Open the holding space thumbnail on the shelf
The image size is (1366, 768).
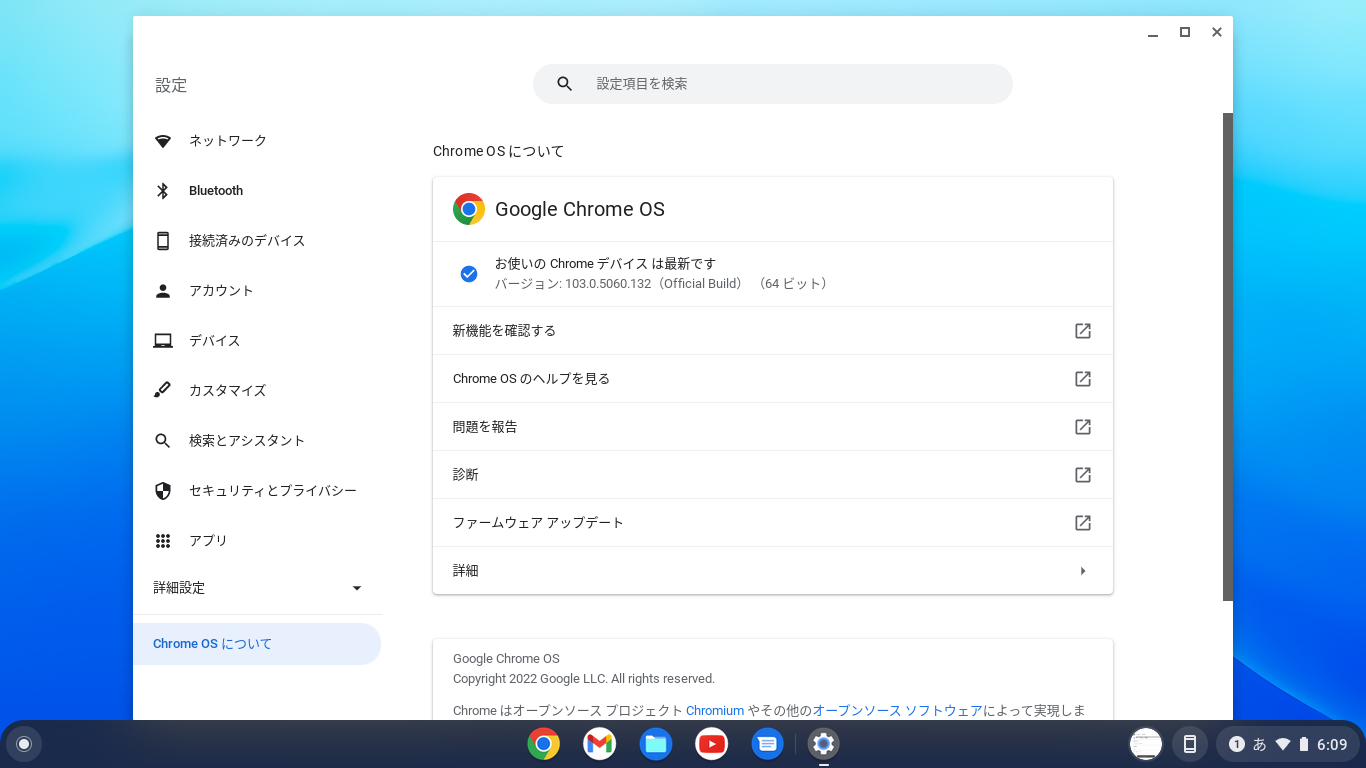tap(1146, 744)
